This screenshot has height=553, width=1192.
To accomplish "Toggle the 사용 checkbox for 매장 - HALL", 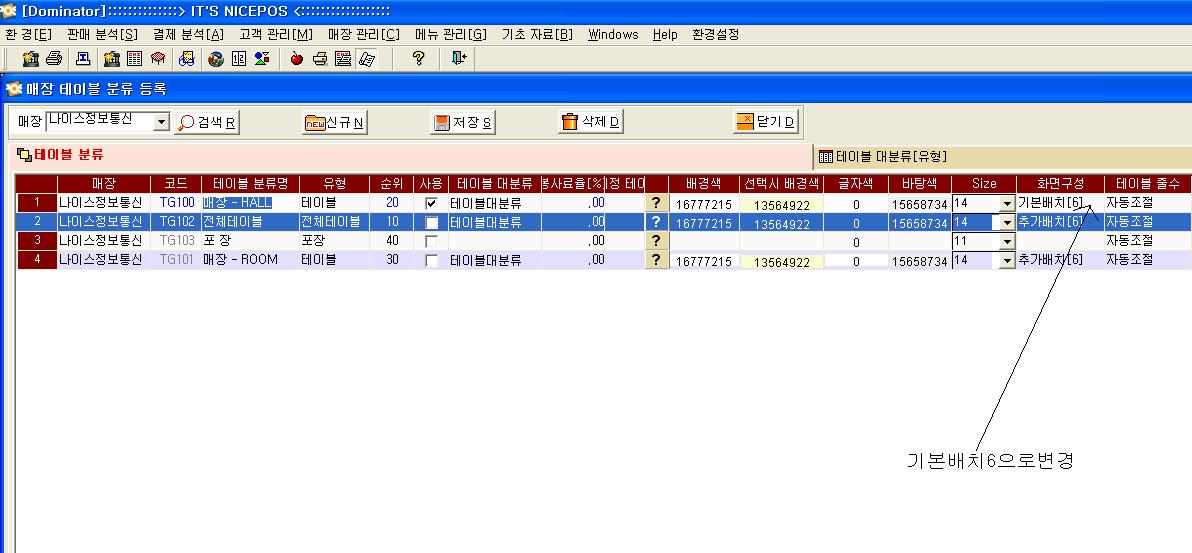I will tap(431, 204).
